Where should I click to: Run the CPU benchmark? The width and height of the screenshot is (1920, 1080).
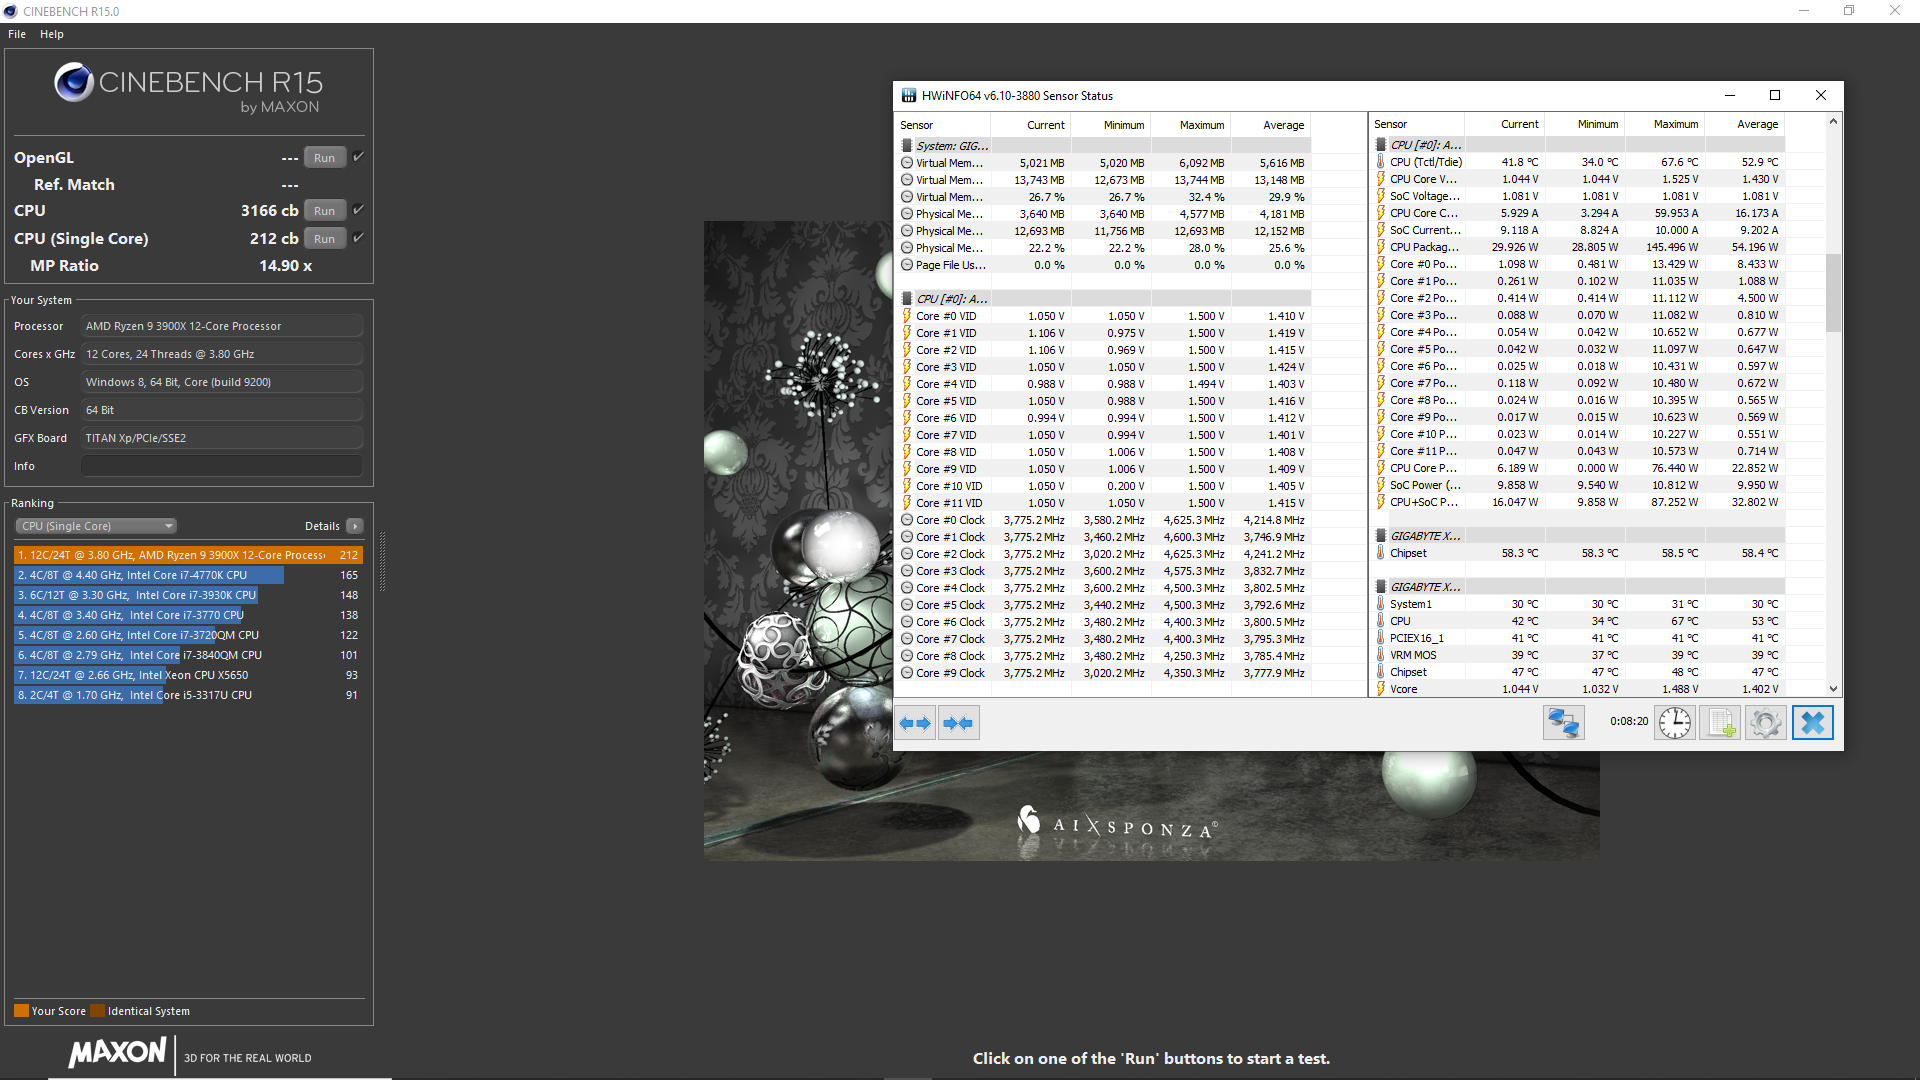coord(324,211)
